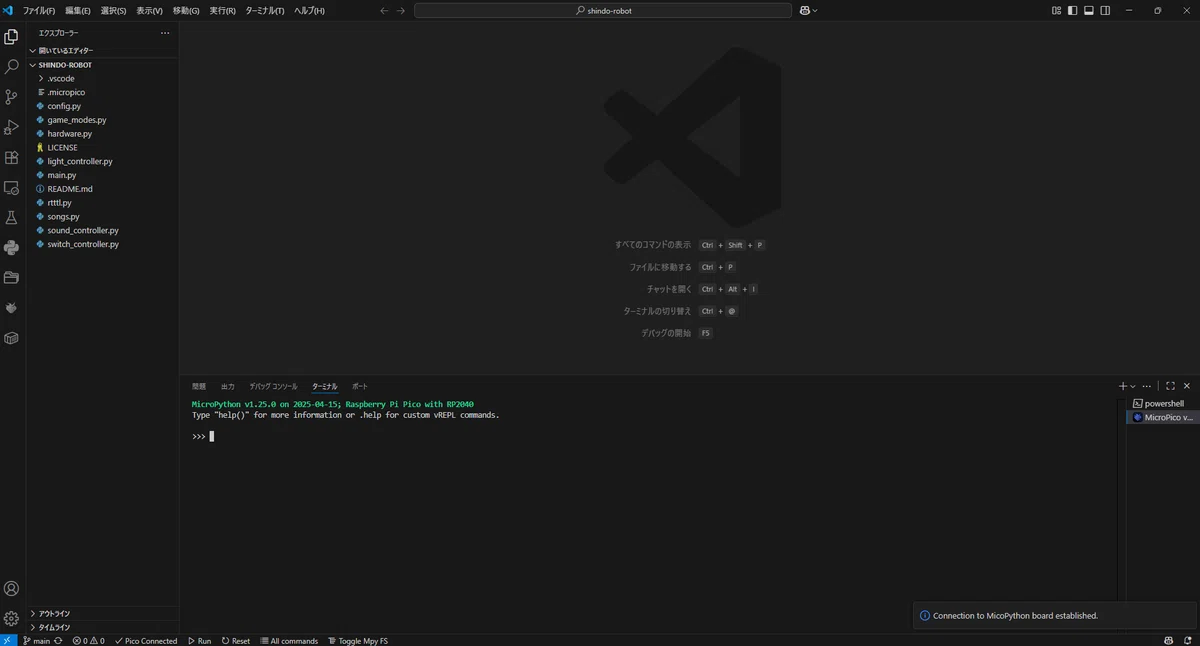The height and width of the screenshot is (646, 1200).
Task: Click All commands in status bar
Action: click(289, 641)
